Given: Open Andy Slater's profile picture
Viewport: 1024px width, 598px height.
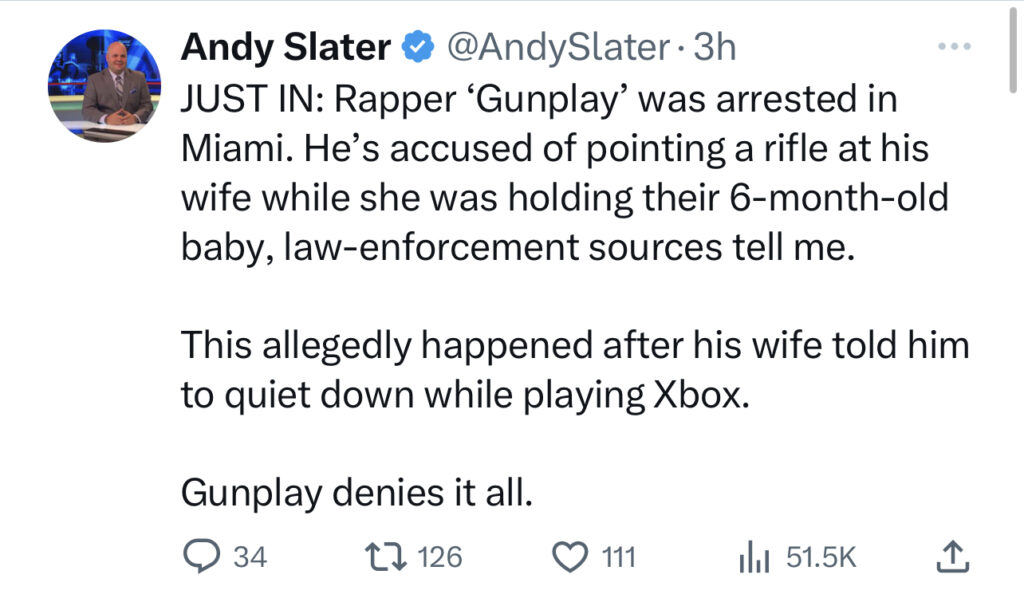Looking at the screenshot, I should coord(104,86).
